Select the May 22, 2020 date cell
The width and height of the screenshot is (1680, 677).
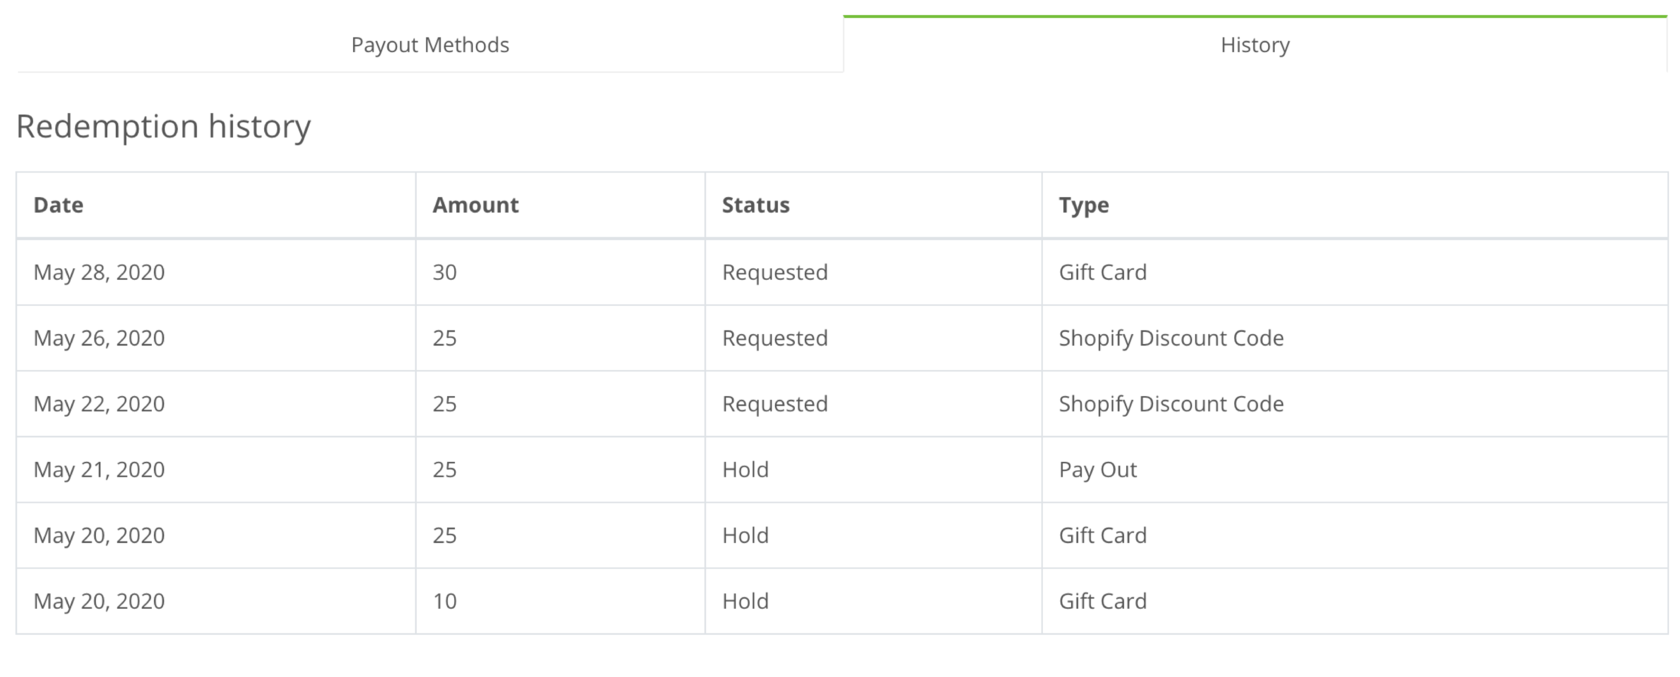pyautogui.click(x=99, y=404)
